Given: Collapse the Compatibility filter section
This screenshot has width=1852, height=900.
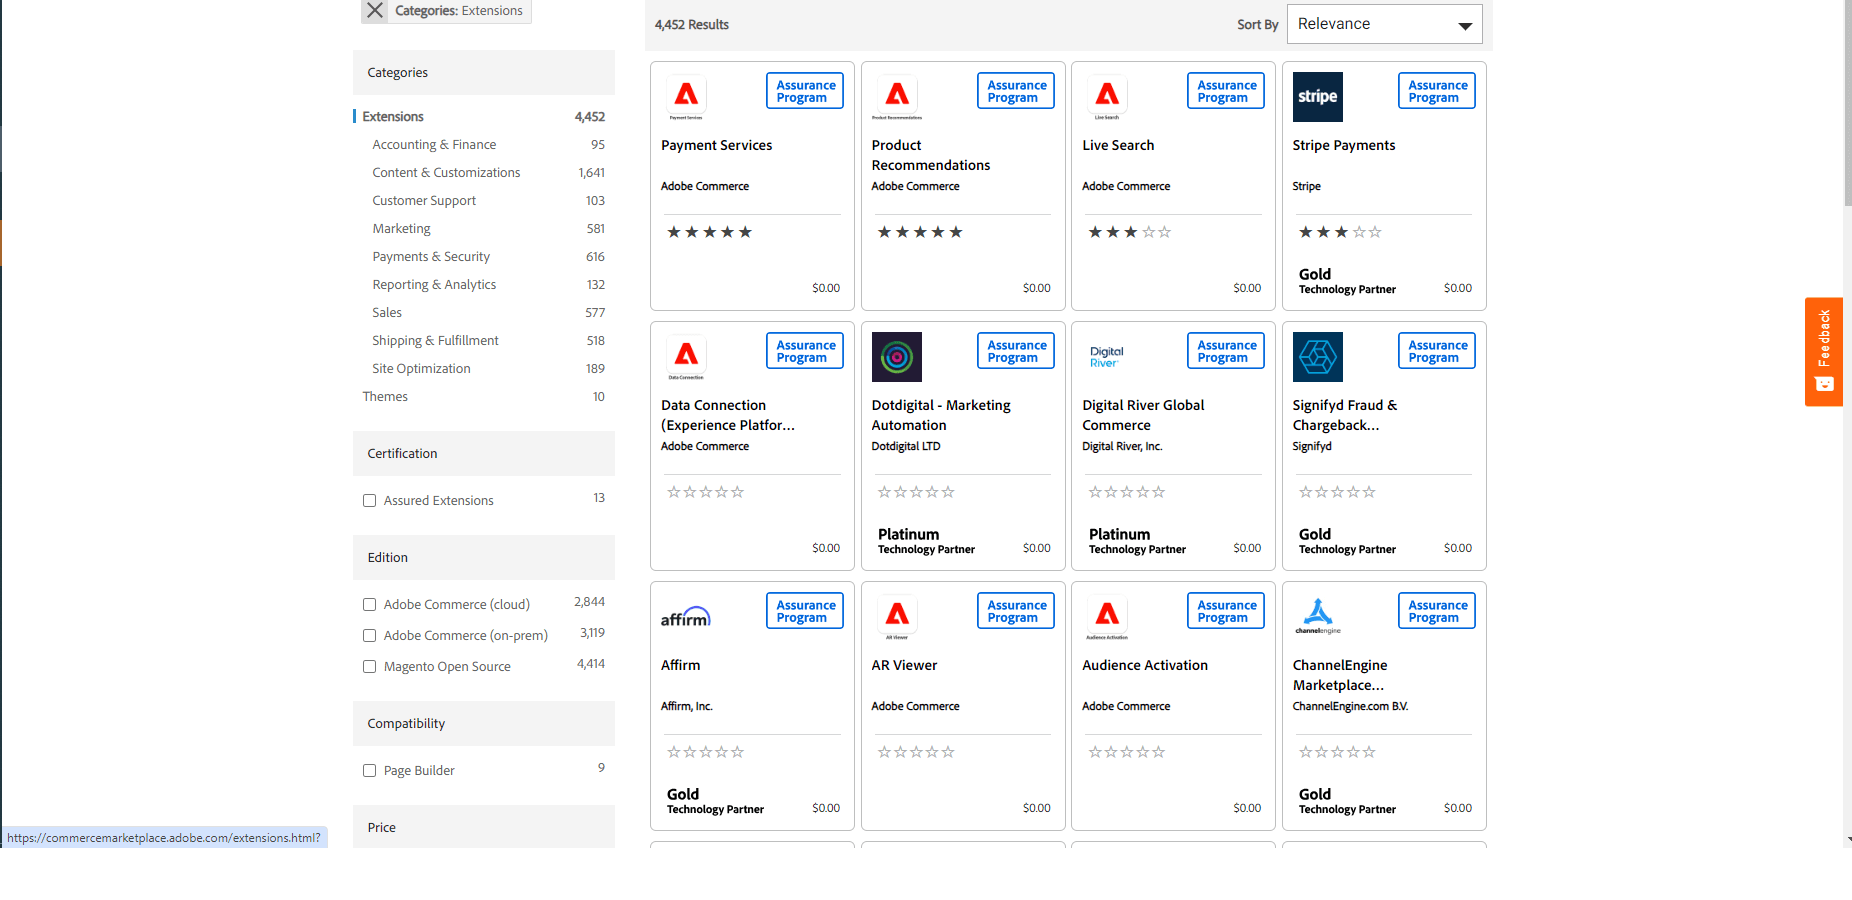Looking at the screenshot, I should click(484, 724).
